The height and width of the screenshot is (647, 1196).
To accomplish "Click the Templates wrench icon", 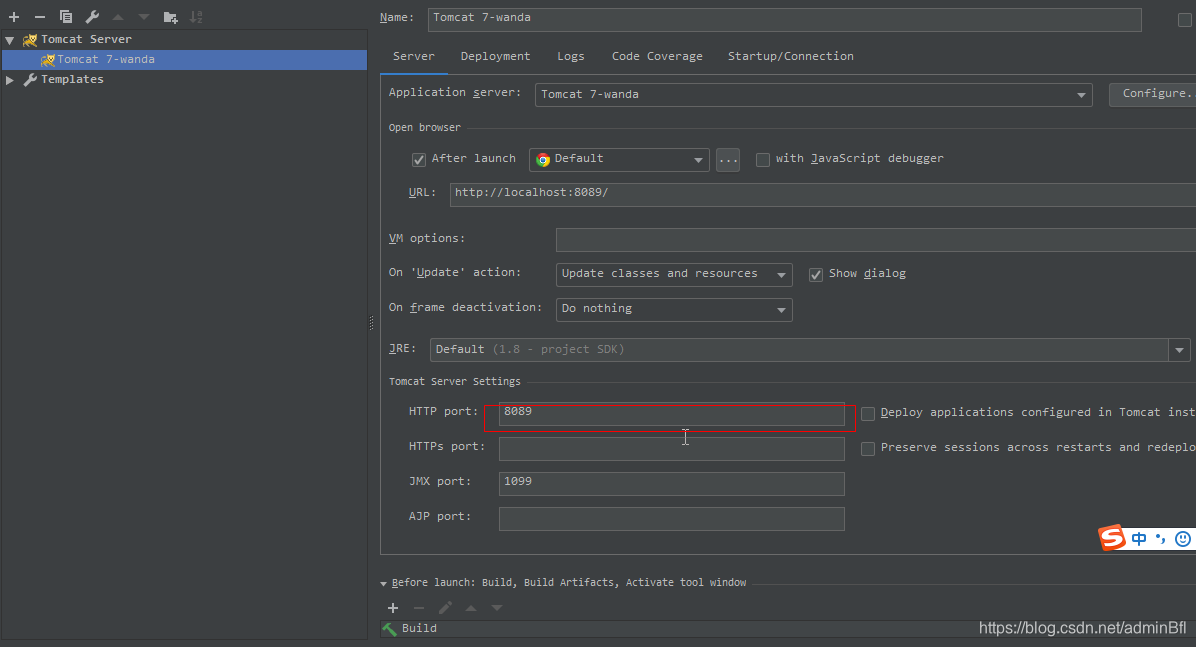I will [x=30, y=79].
